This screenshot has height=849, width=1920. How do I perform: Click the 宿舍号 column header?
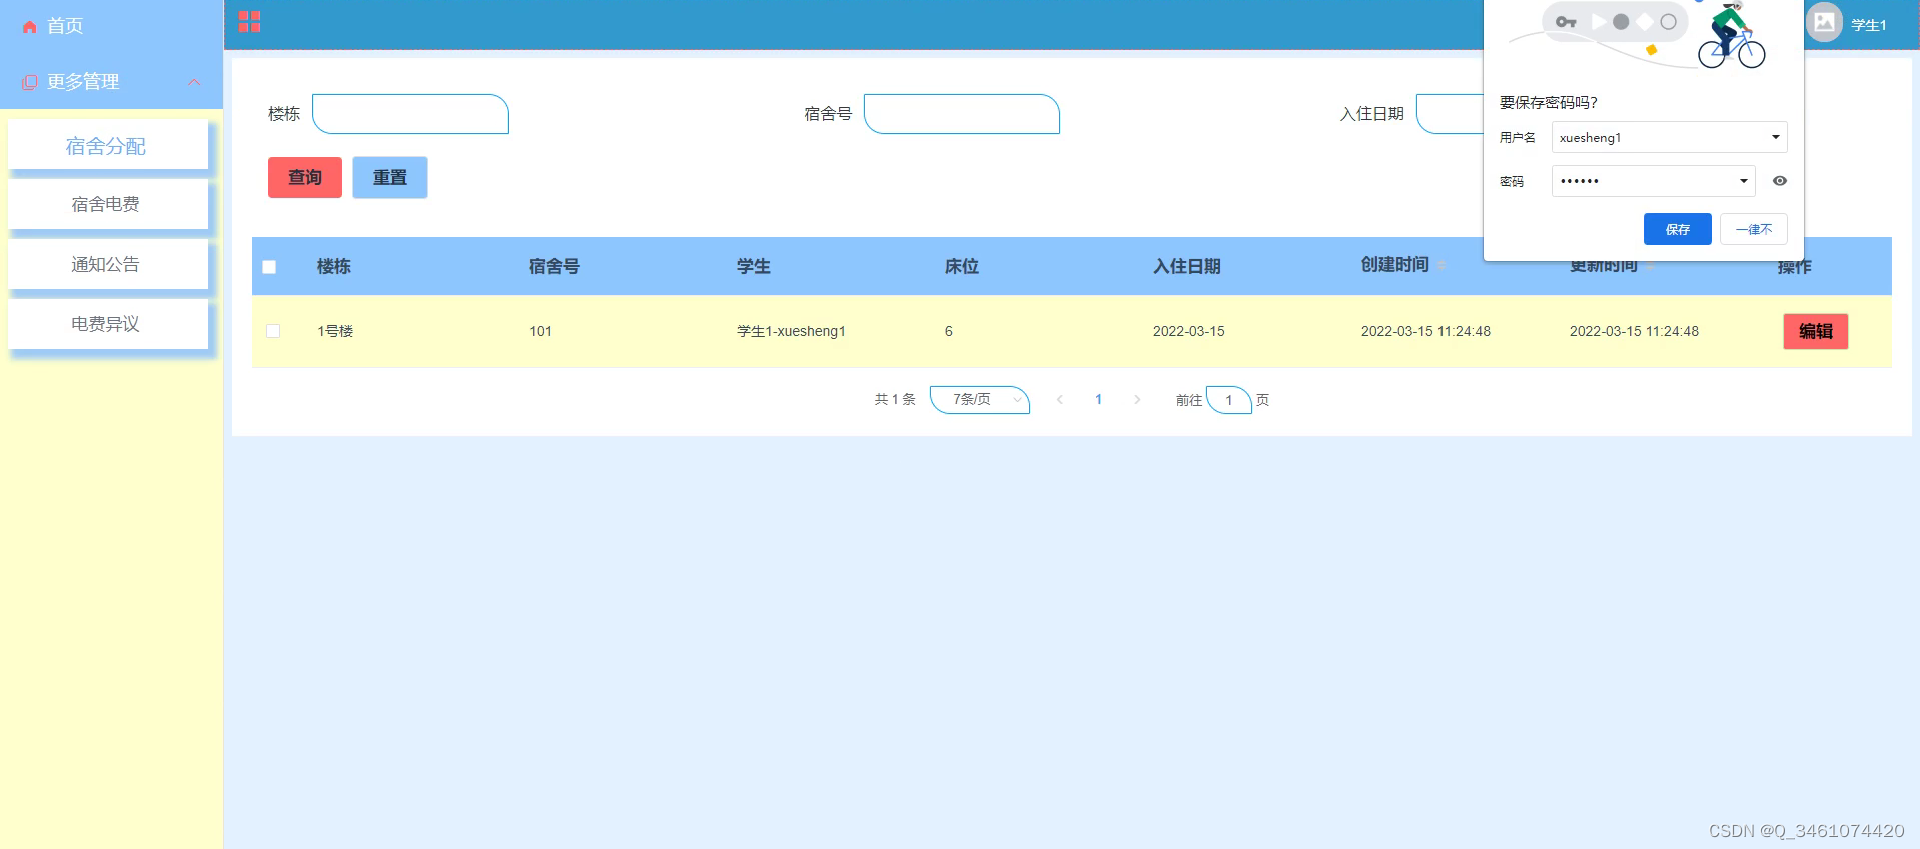click(554, 266)
